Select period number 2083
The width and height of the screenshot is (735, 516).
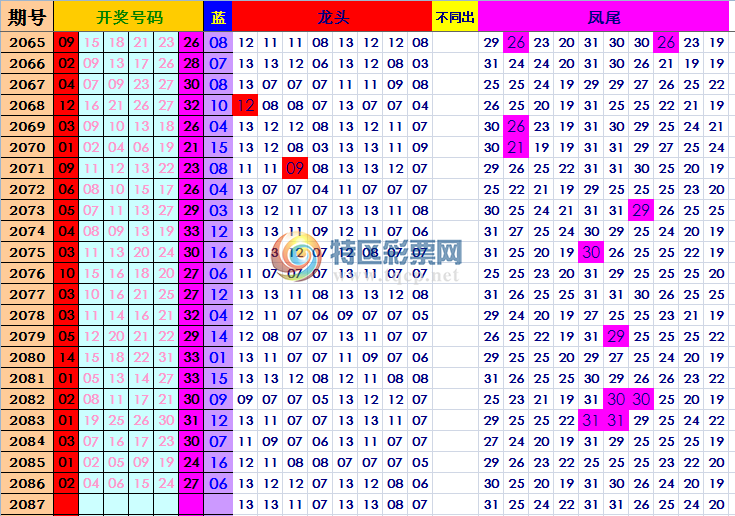point(27,420)
